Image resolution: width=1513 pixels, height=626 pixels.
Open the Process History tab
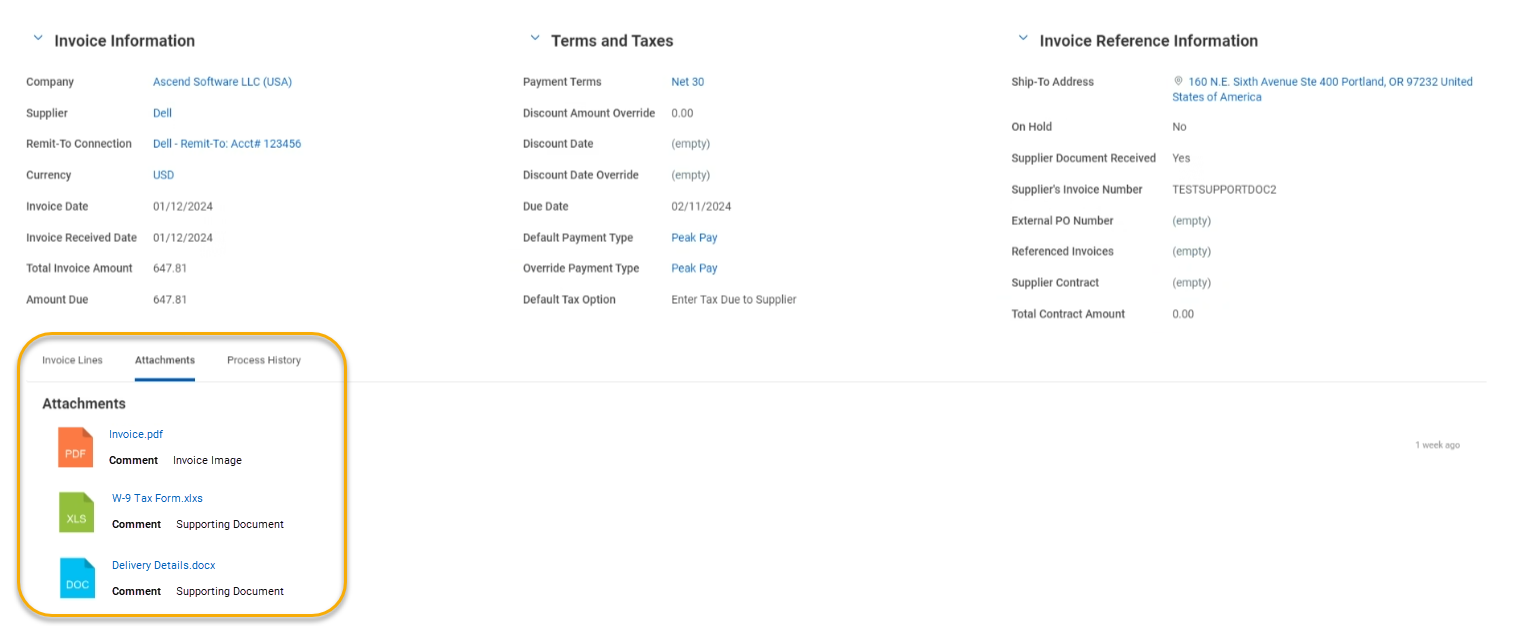pyautogui.click(x=264, y=360)
